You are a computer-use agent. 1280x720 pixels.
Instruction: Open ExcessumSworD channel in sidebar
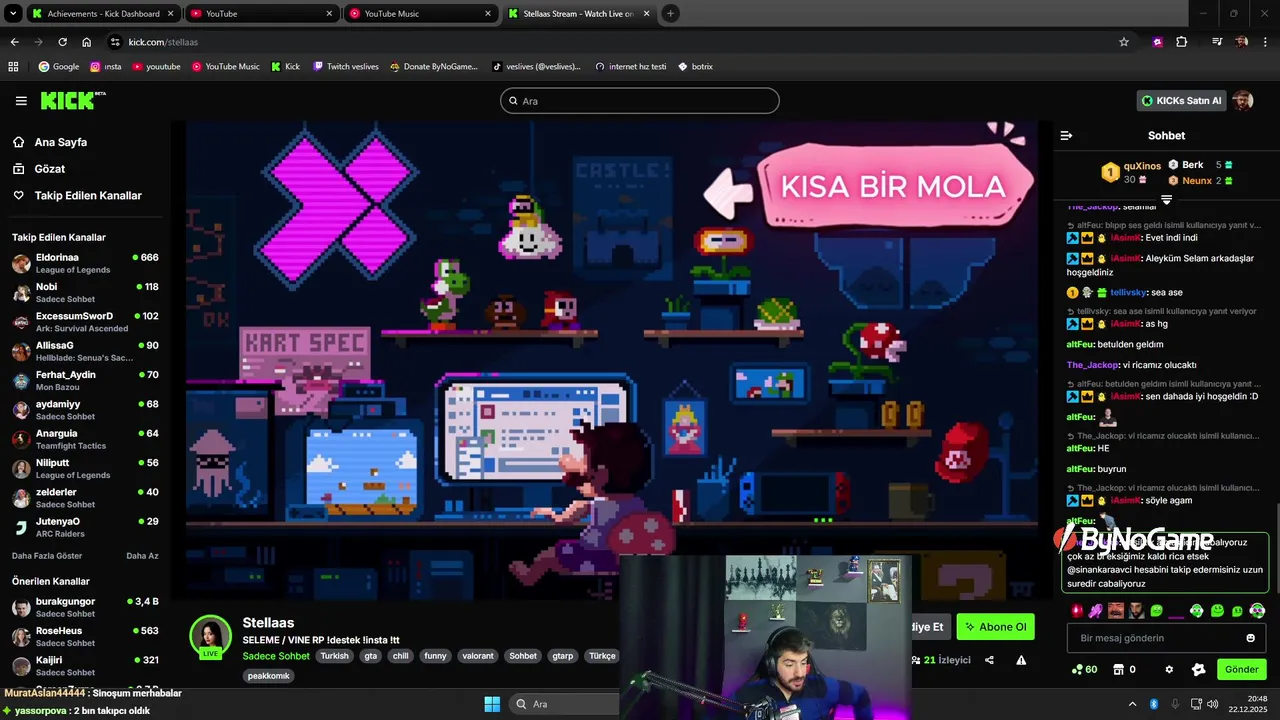tap(85, 322)
